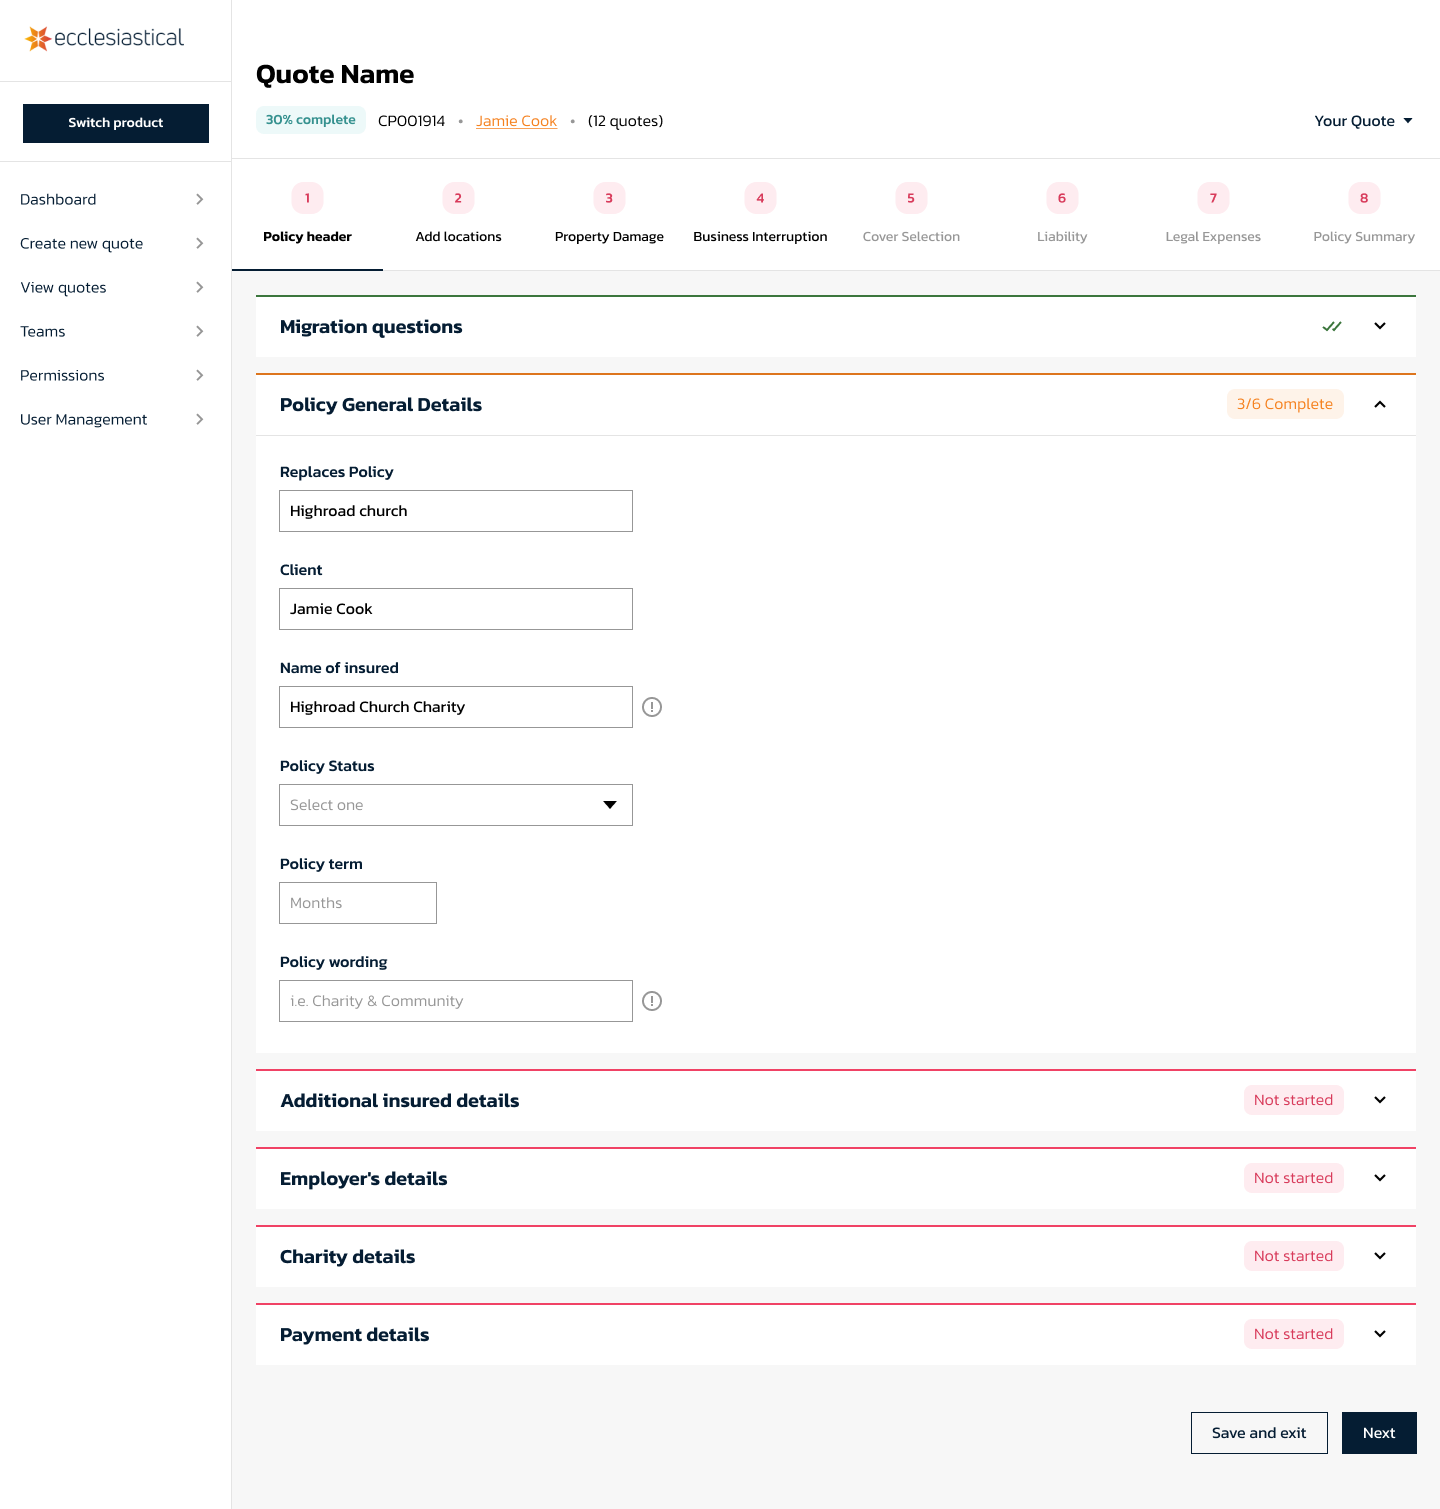This screenshot has height=1509, width=1440.
Task: Expand the Payment details section
Action: (x=1380, y=1334)
